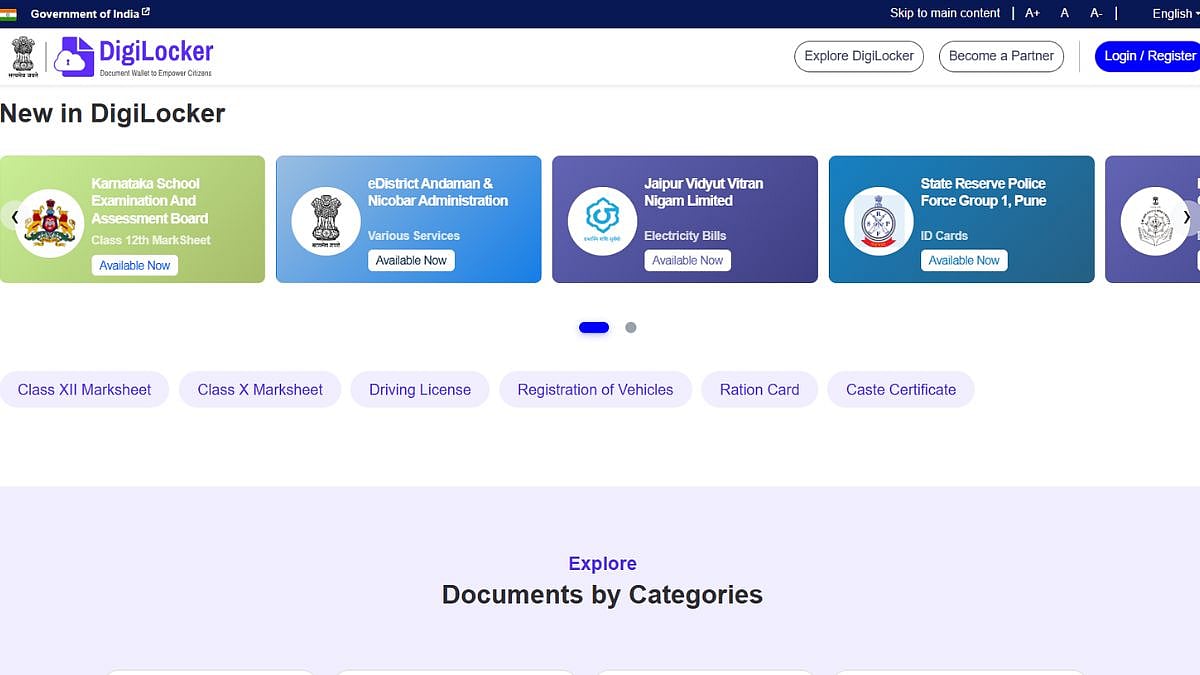
Task: Open the Karnataka School Examination Board logo
Action: coord(50,222)
